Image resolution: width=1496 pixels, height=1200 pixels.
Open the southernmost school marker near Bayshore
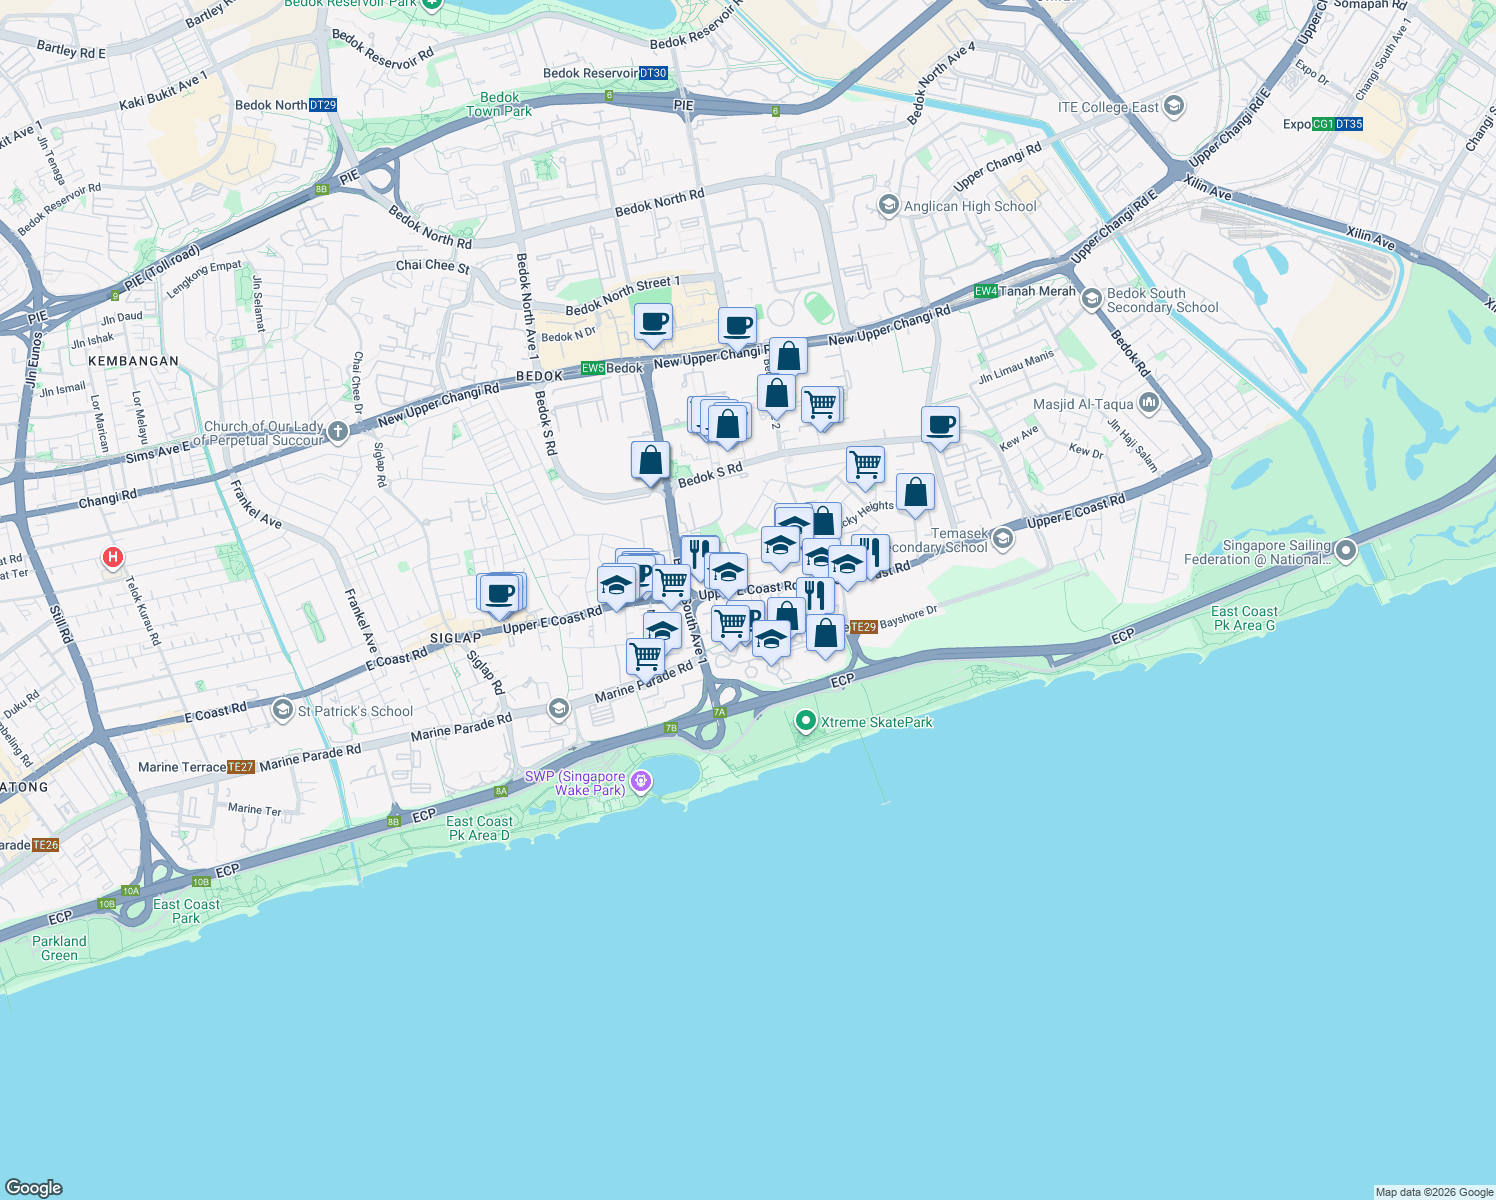771,641
